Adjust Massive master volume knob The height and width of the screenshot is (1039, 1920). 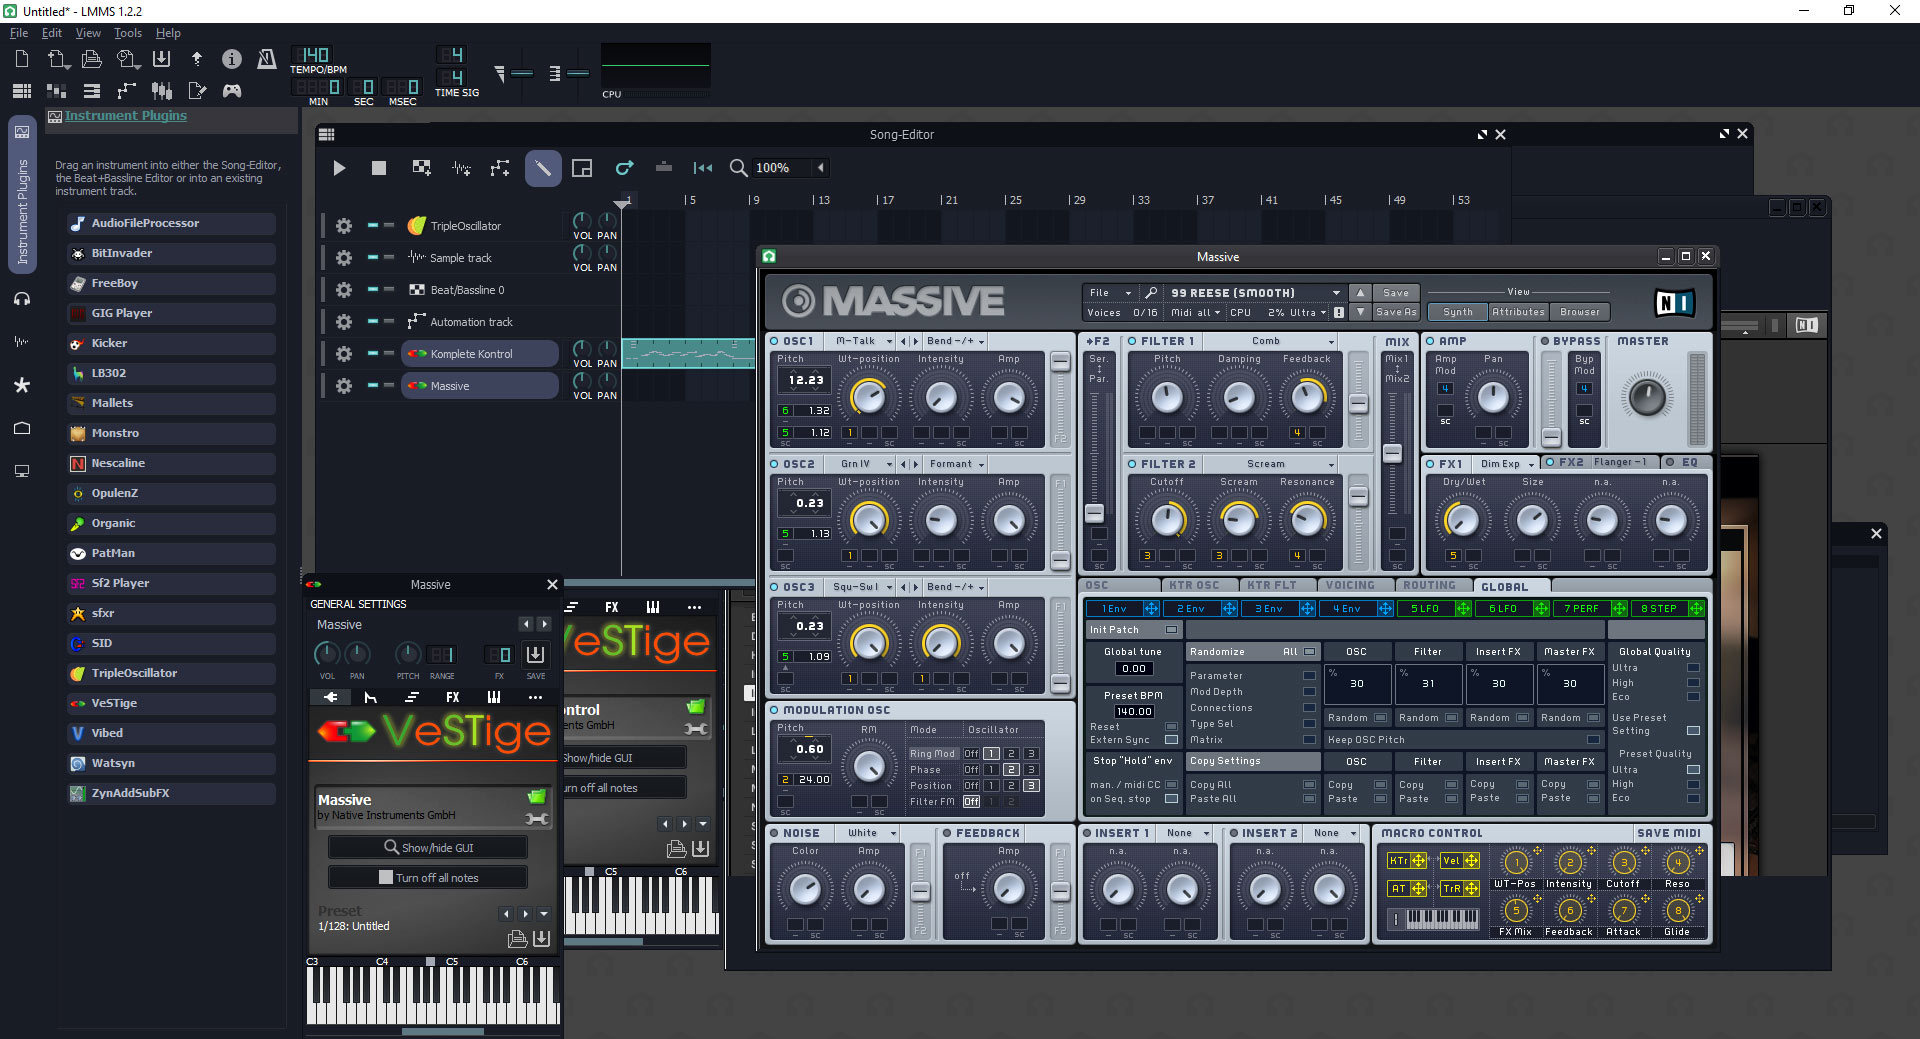click(x=1647, y=397)
